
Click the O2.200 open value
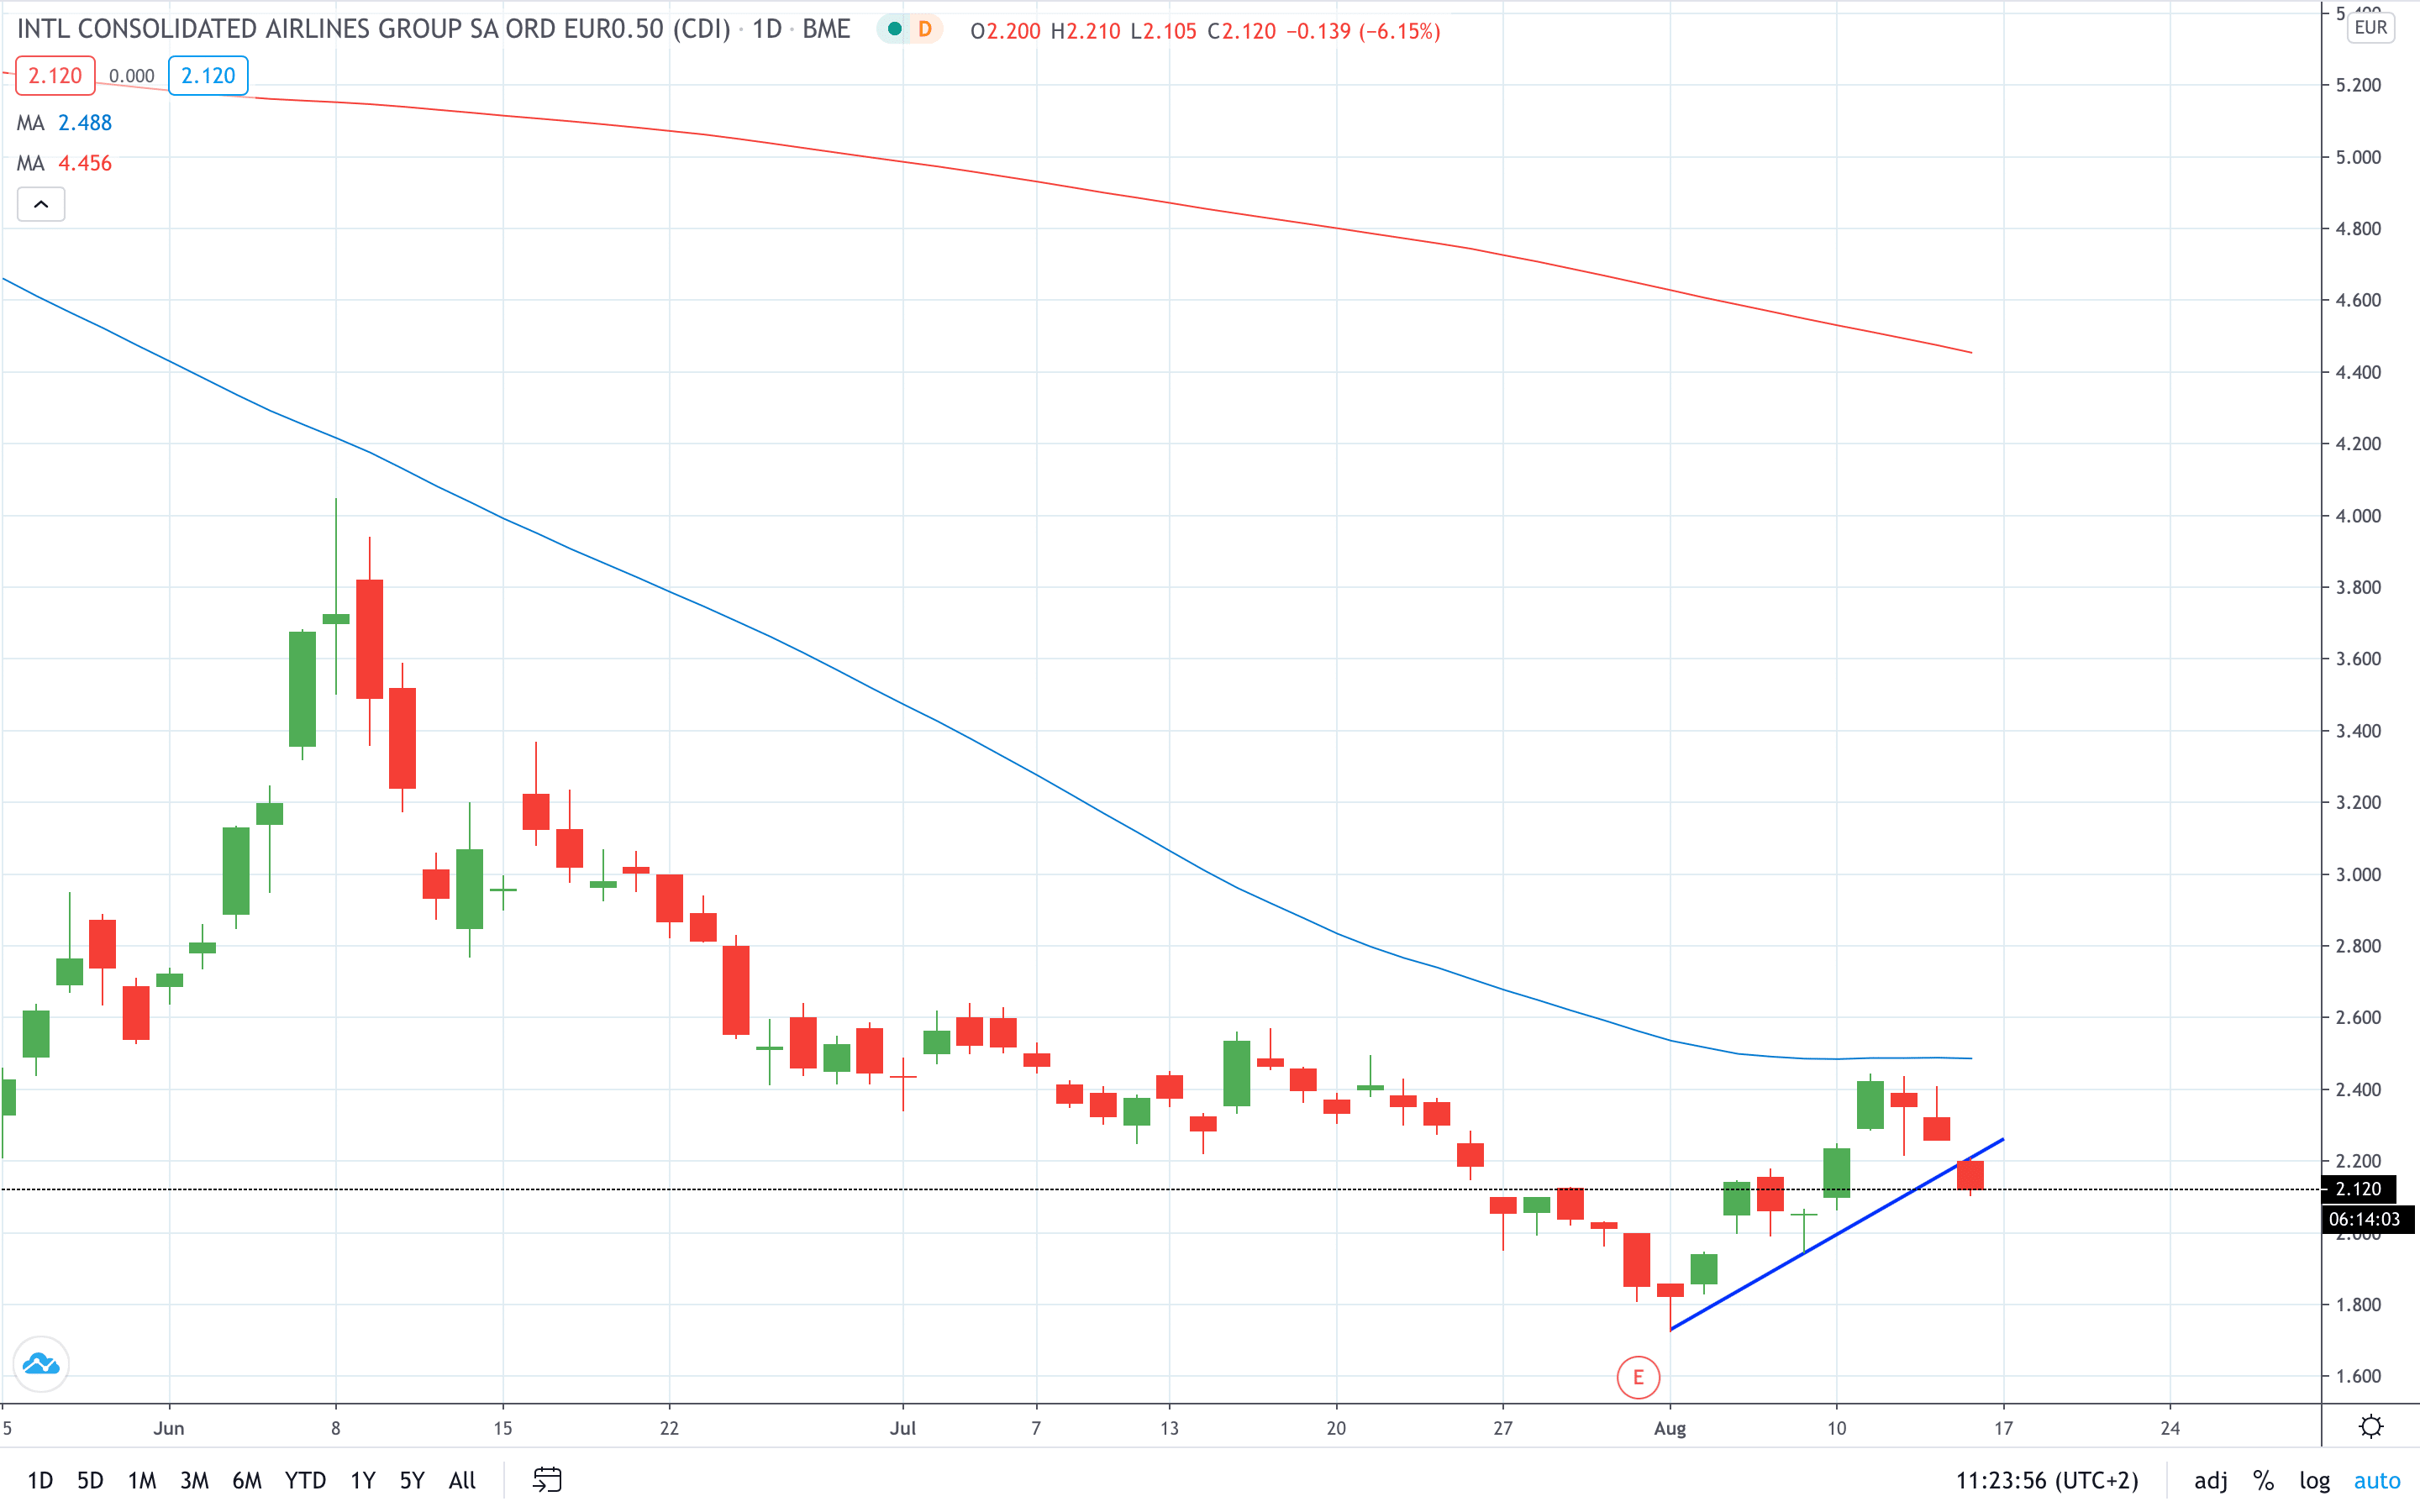coord(1005,31)
